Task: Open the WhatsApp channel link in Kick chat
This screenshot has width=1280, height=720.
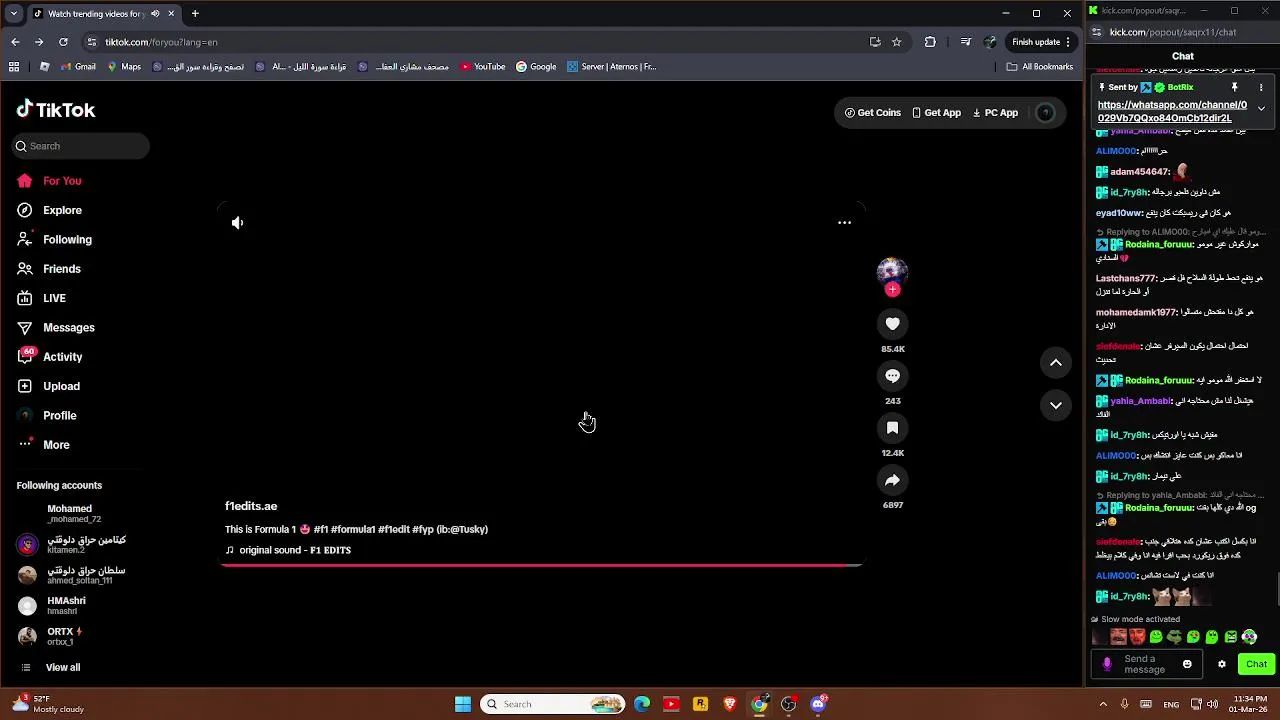Action: [x=1172, y=111]
